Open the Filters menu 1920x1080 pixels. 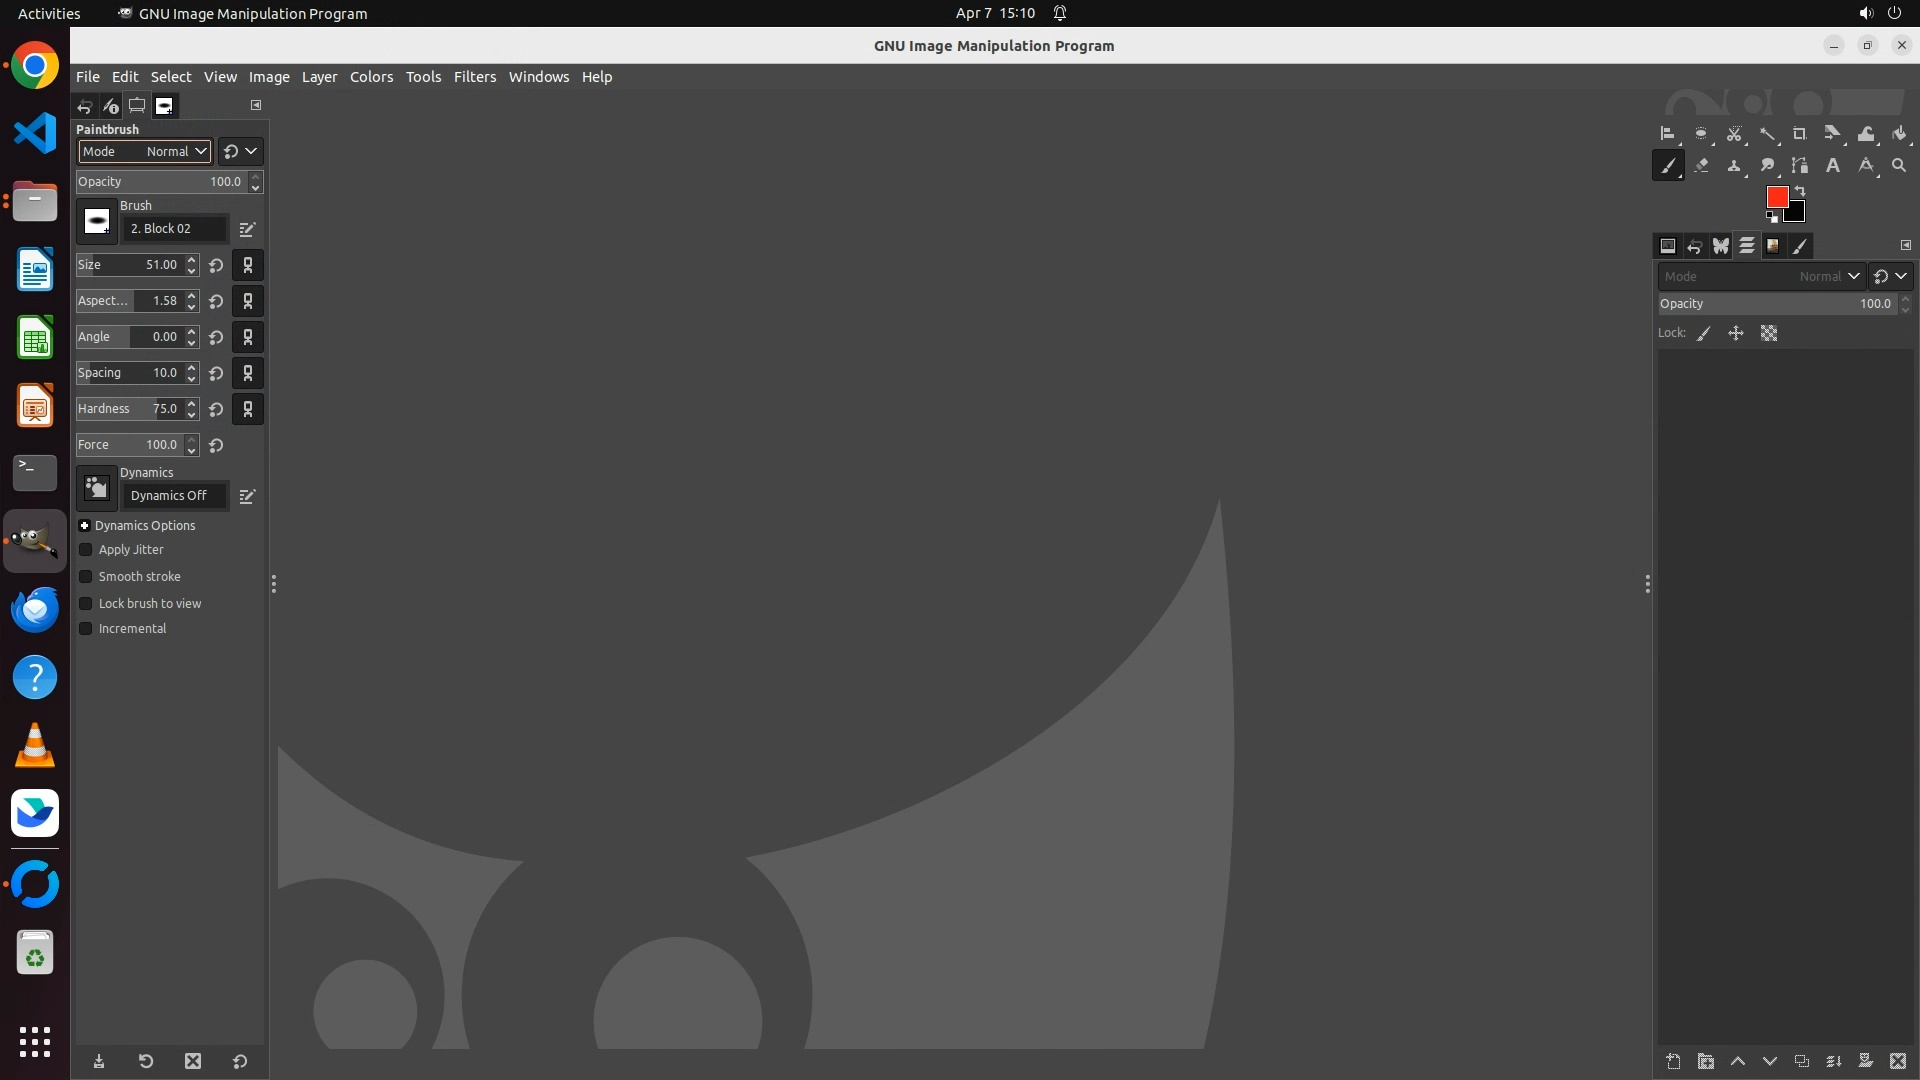point(474,77)
